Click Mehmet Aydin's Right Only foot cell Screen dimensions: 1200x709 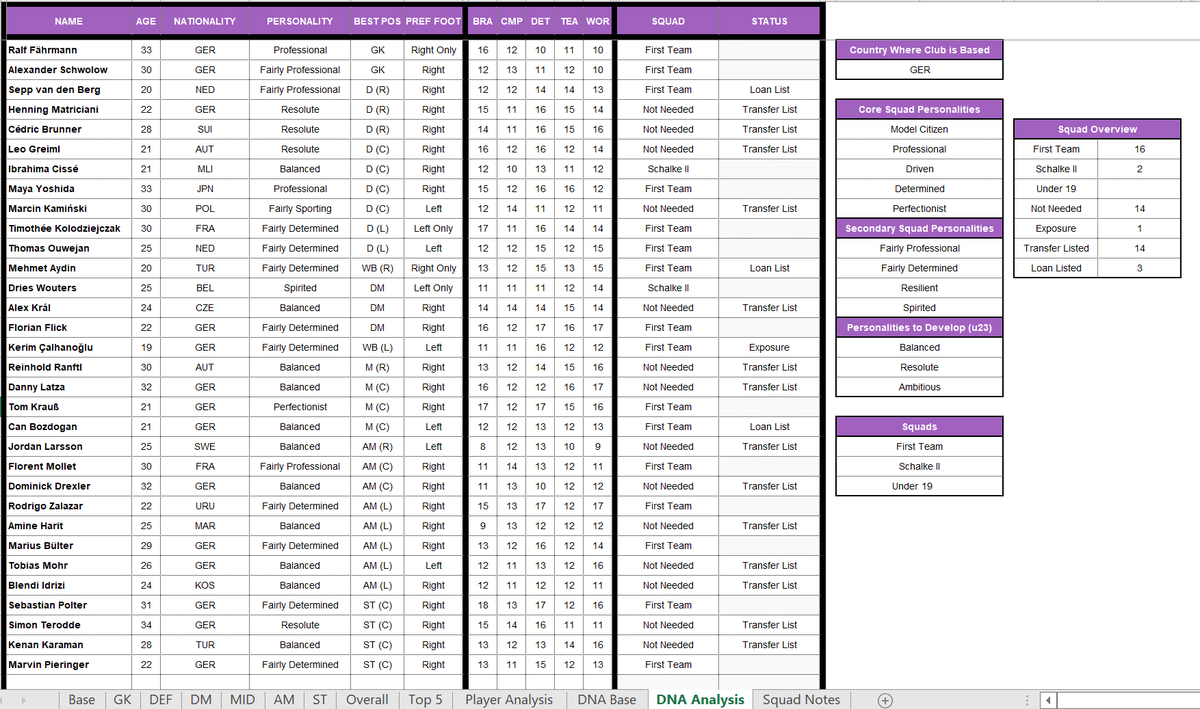(434, 268)
